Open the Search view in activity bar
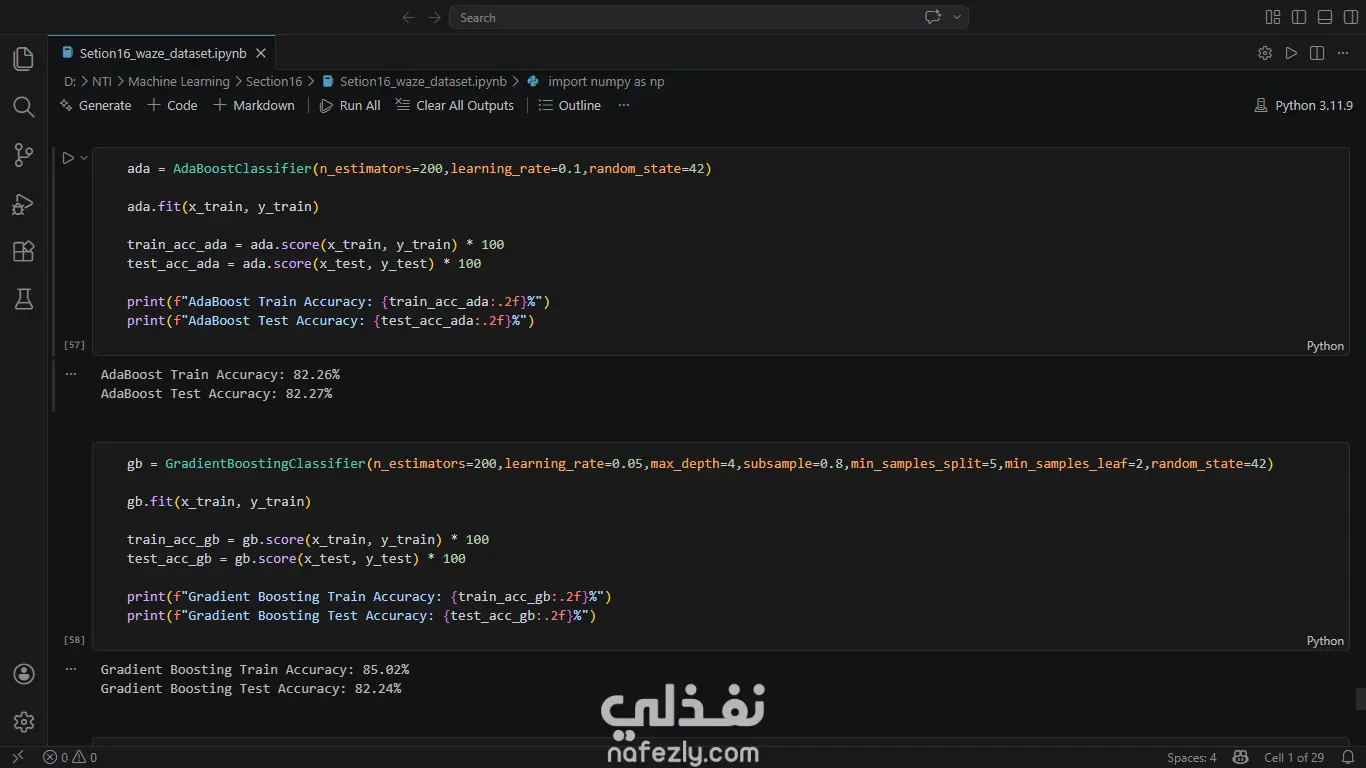Viewport: 1366px width, 768px height. pos(23,107)
